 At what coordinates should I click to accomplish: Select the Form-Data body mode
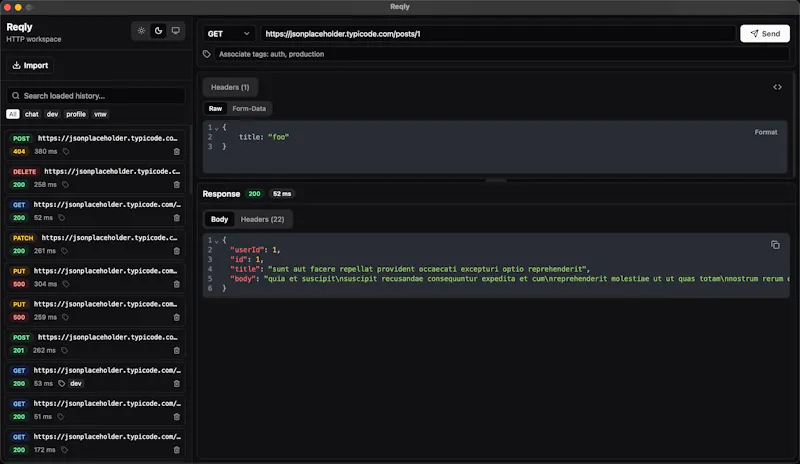tap(249, 108)
